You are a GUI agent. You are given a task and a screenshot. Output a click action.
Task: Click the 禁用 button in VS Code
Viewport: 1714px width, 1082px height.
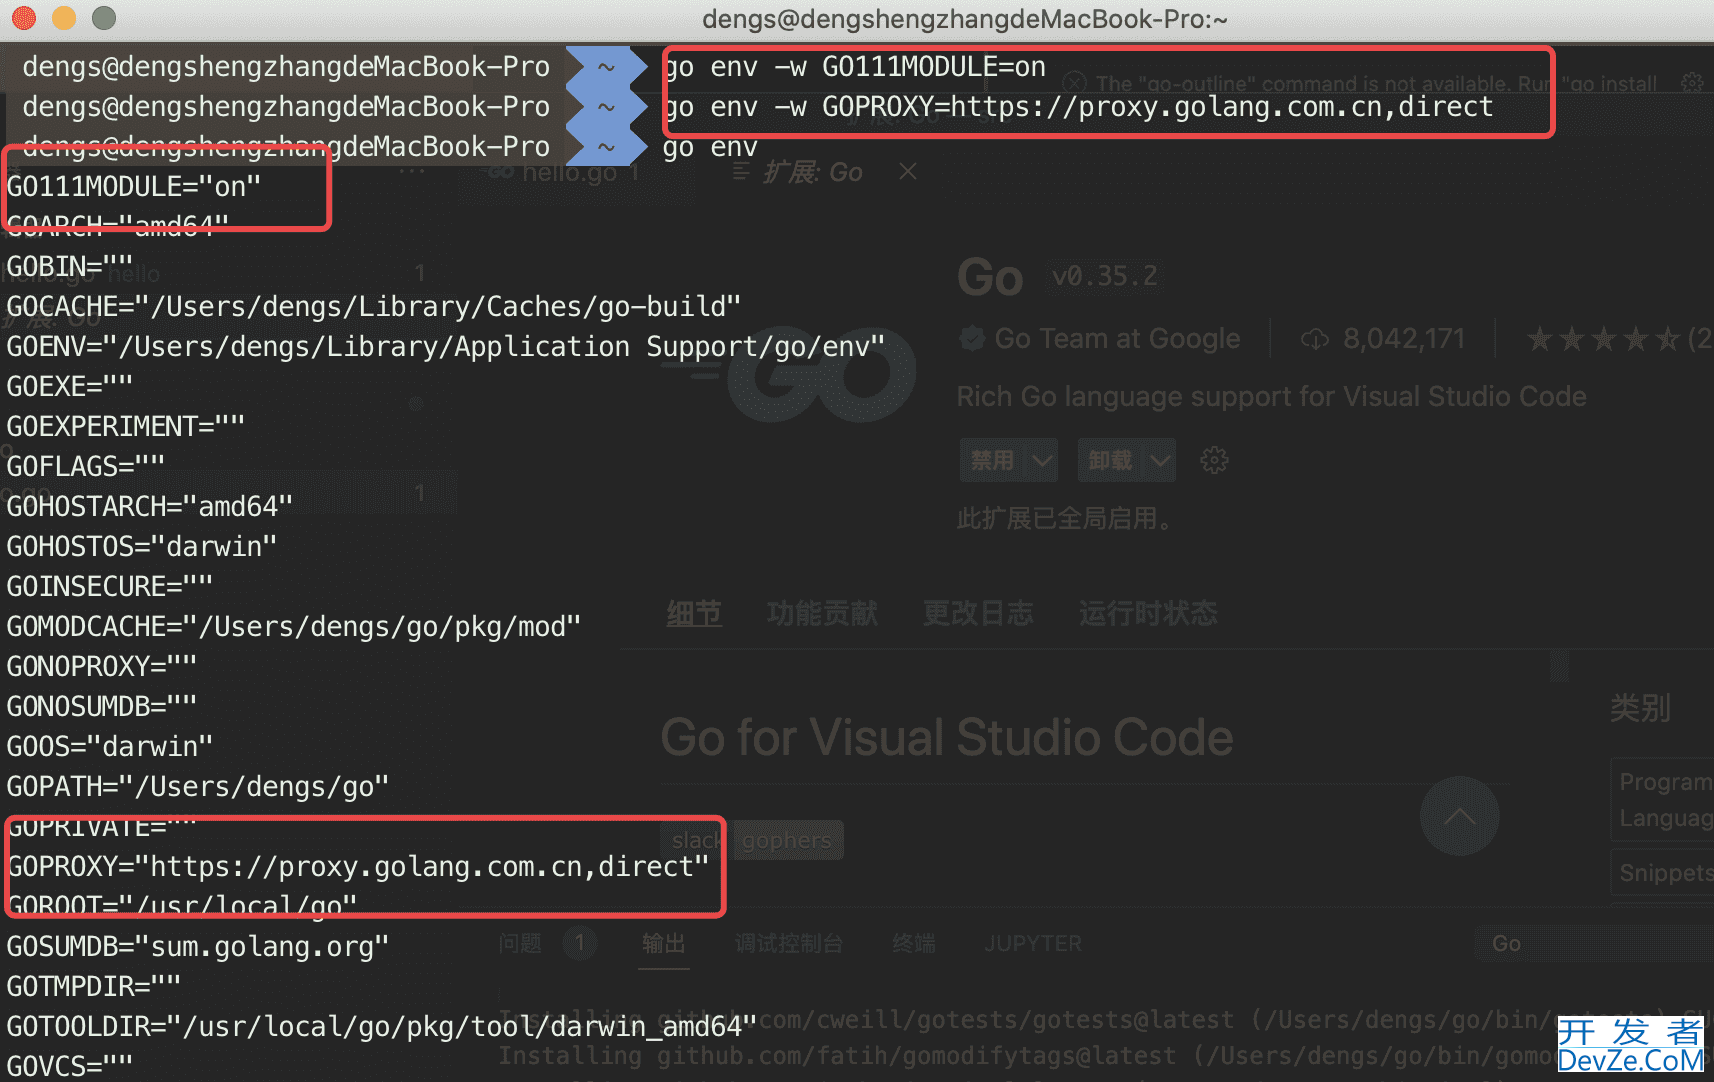click(x=993, y=460)
